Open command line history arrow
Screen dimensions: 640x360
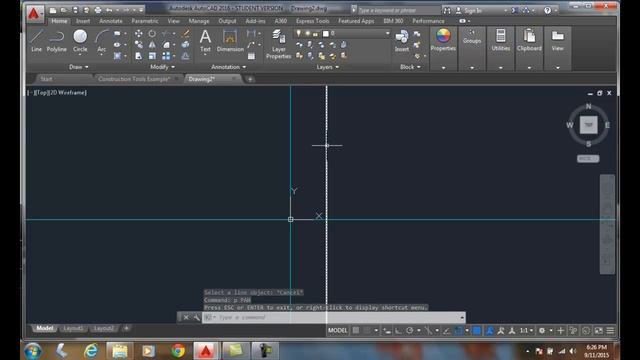[x=462, y=317]
